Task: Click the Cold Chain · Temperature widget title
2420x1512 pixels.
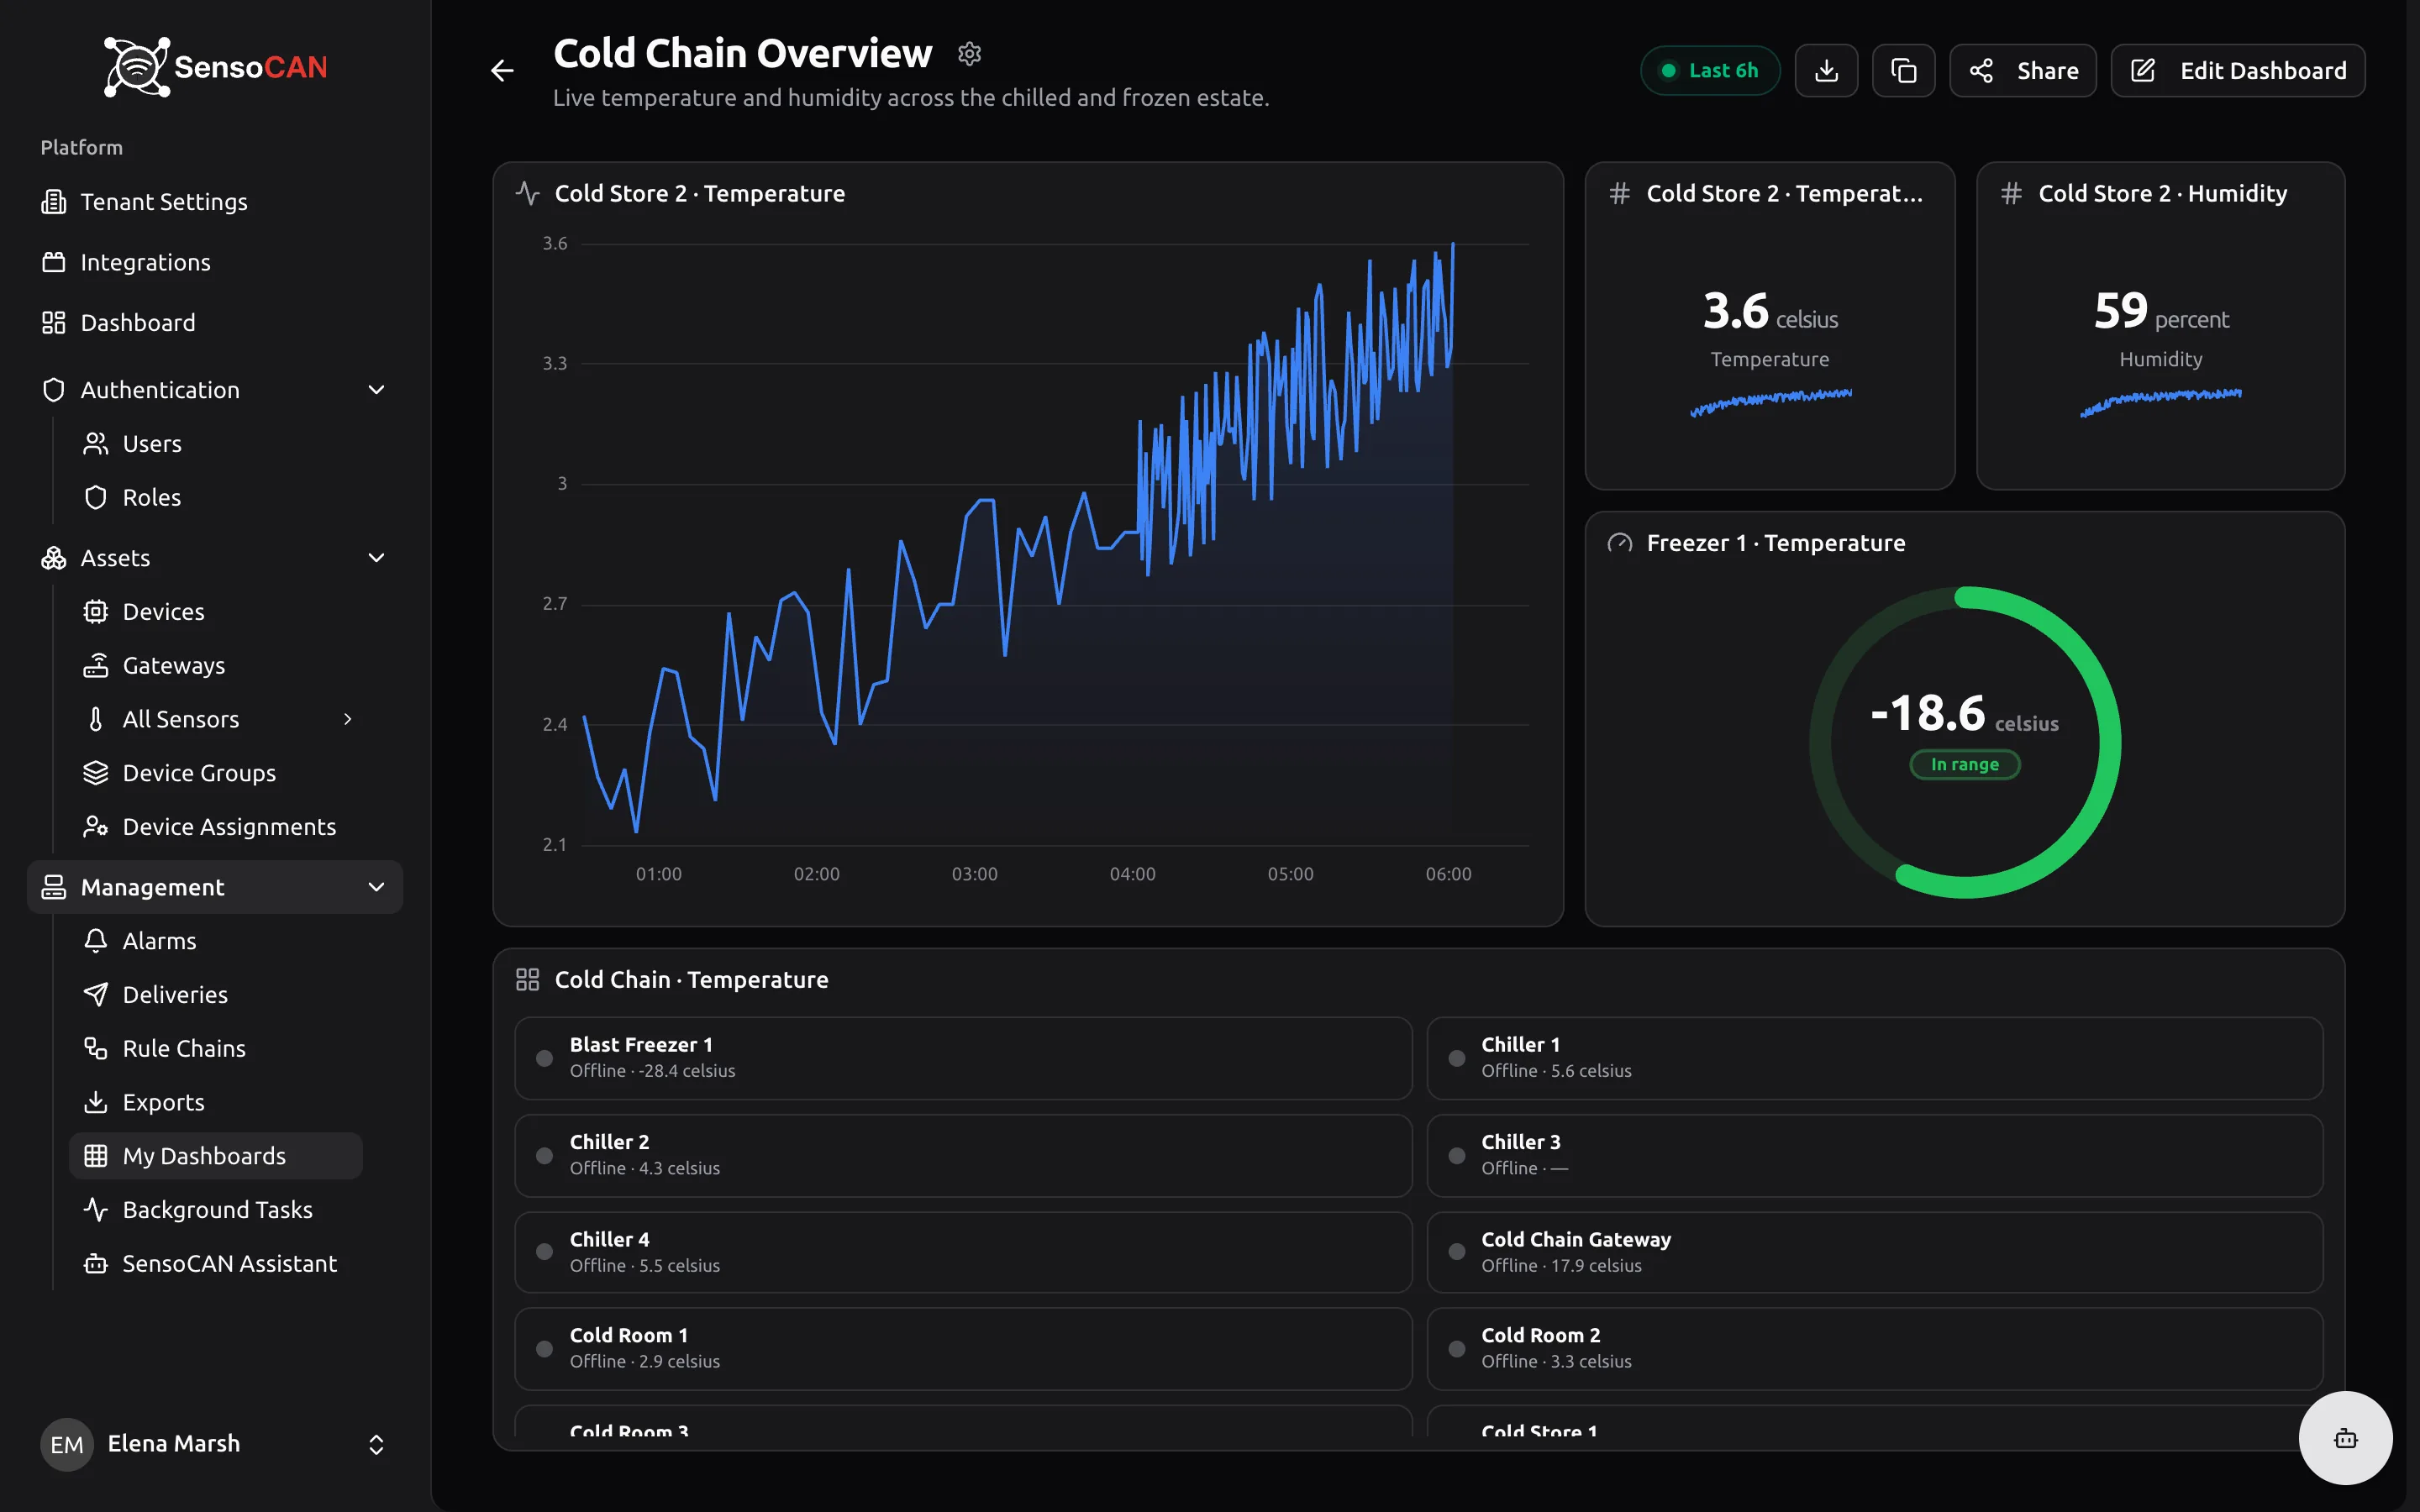Action: click(691, 980)
